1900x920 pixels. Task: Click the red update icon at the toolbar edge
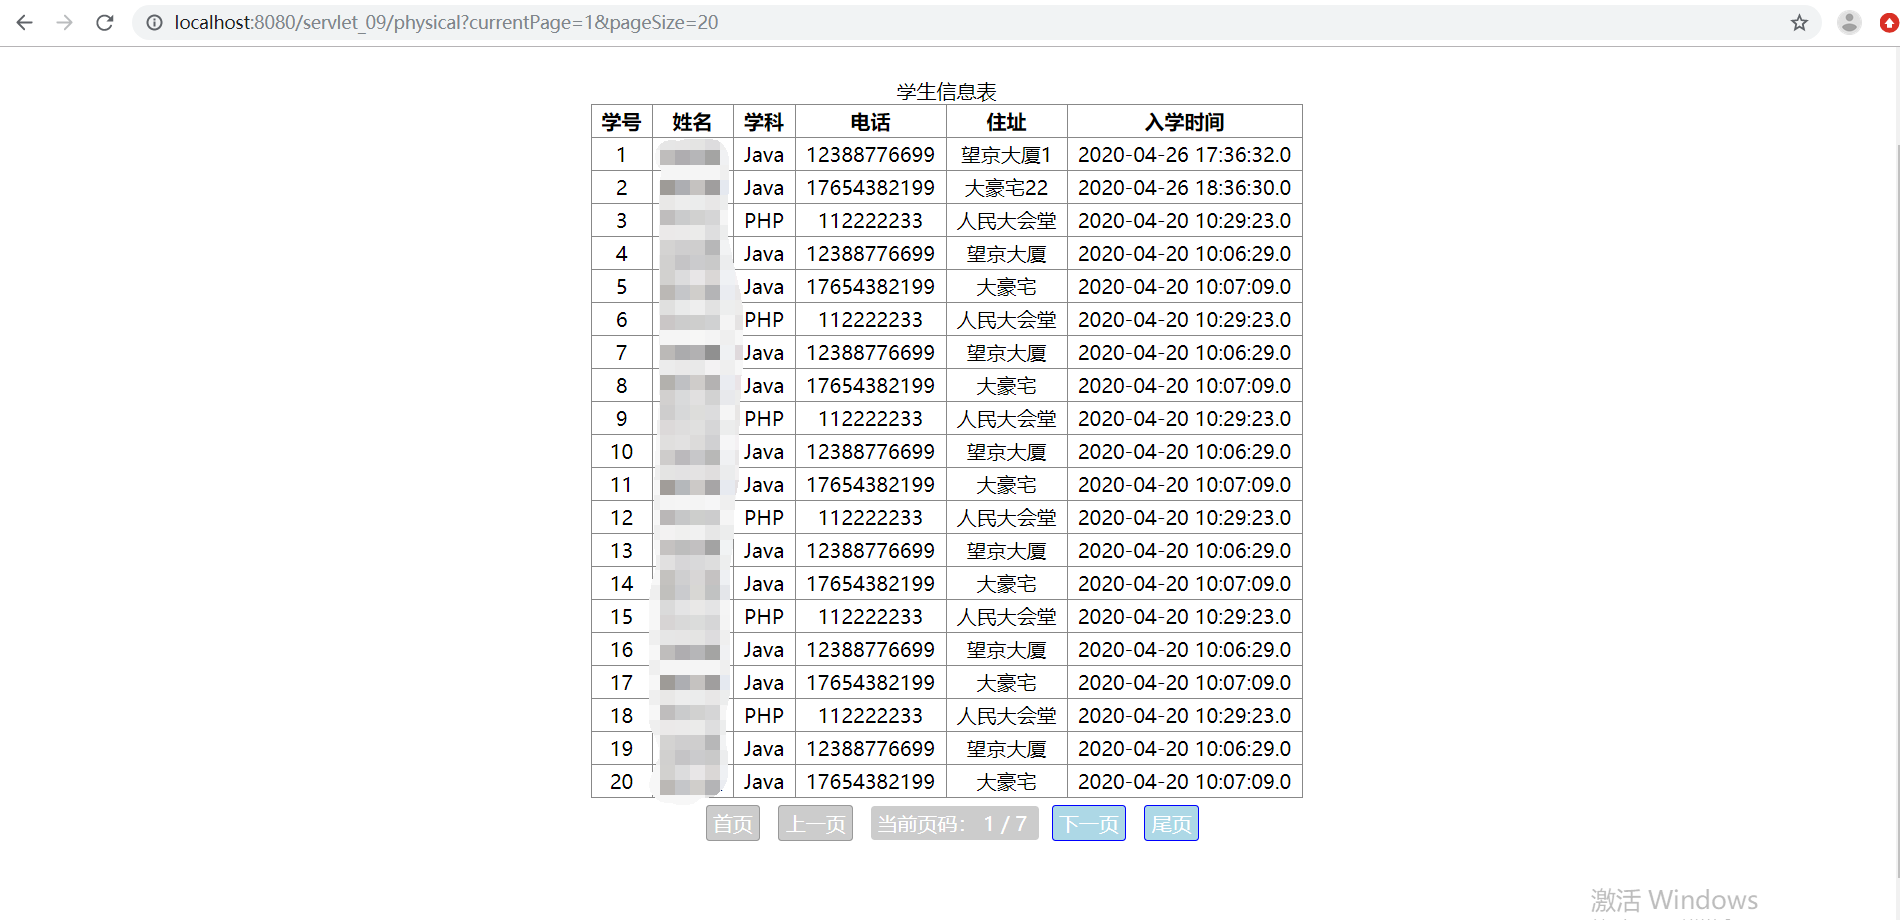tap(1889, 22)
